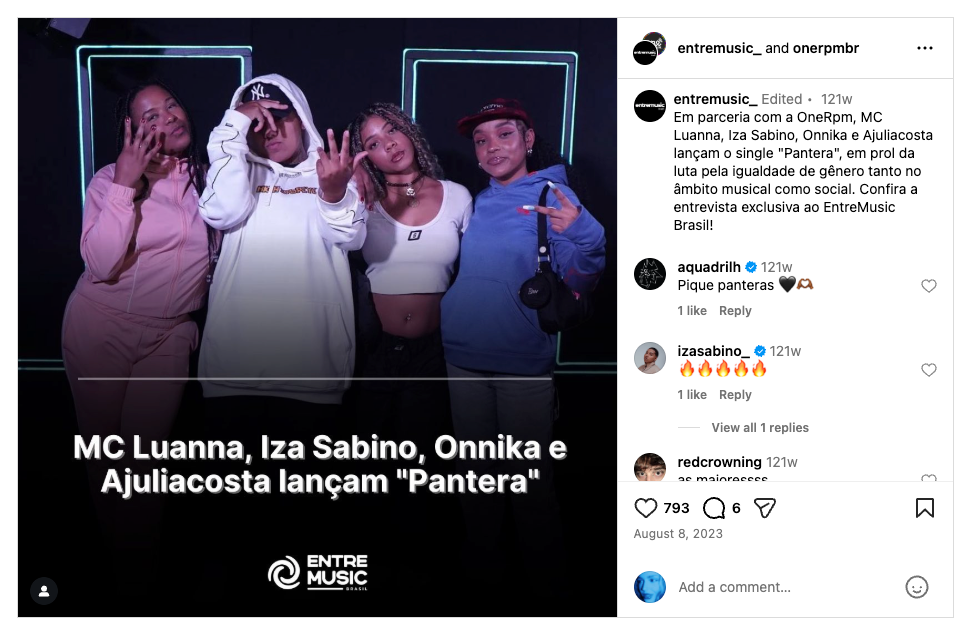
Task: Like the post with heart icon
Action: [646, 508]
